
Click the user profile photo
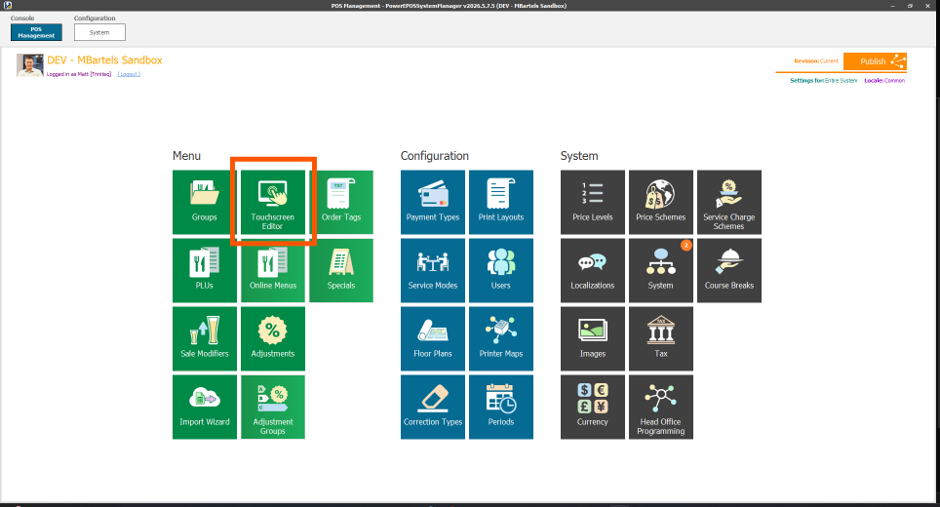point(30,65)
